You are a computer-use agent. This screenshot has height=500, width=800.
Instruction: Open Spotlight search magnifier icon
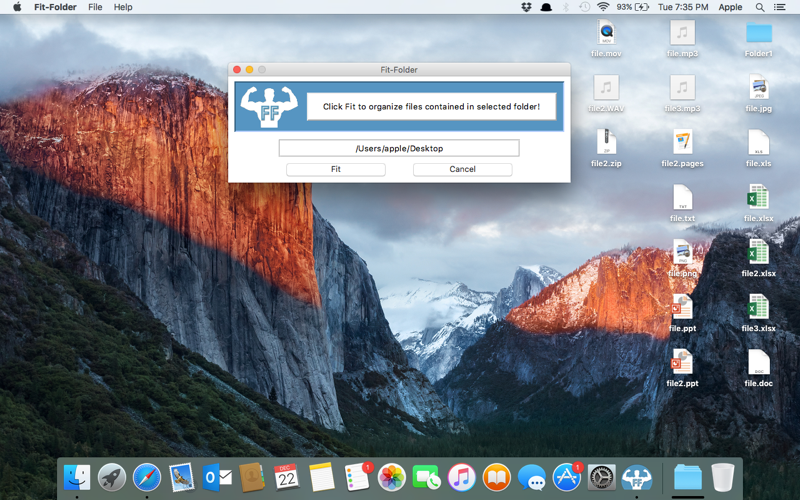tap(760, 7)
